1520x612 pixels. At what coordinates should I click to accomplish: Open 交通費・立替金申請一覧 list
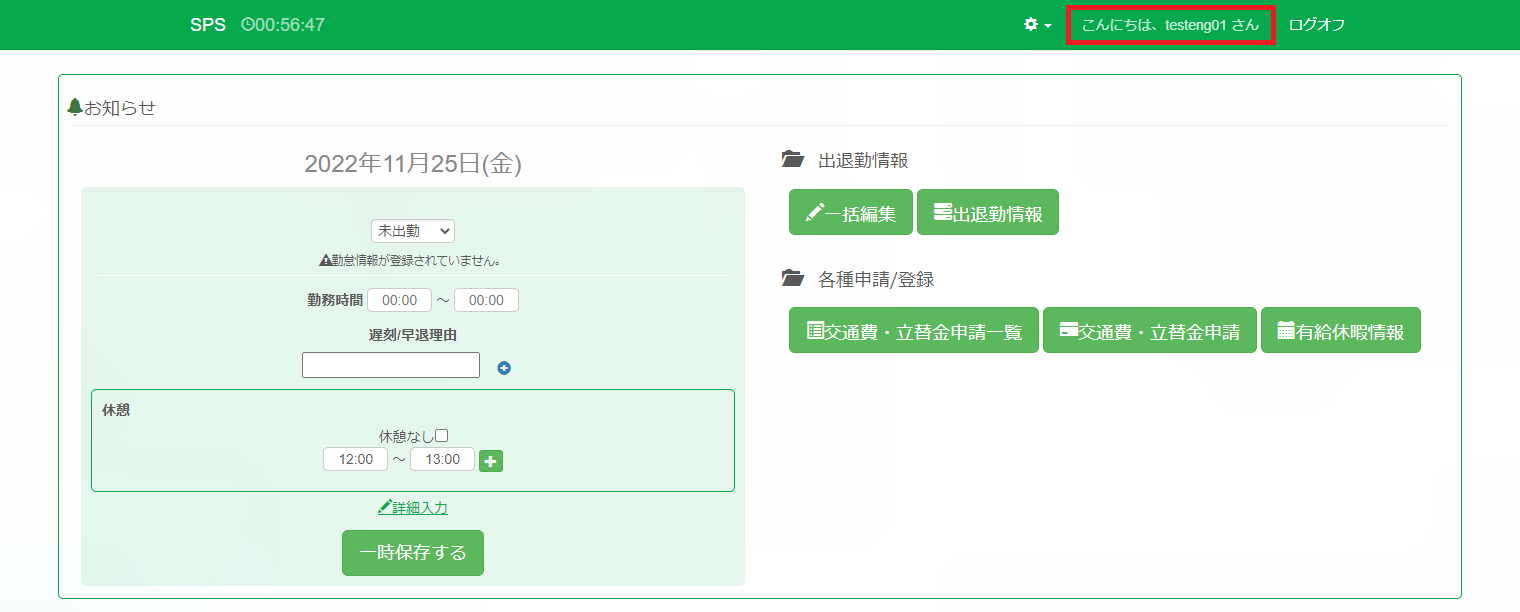coord(913,331)
